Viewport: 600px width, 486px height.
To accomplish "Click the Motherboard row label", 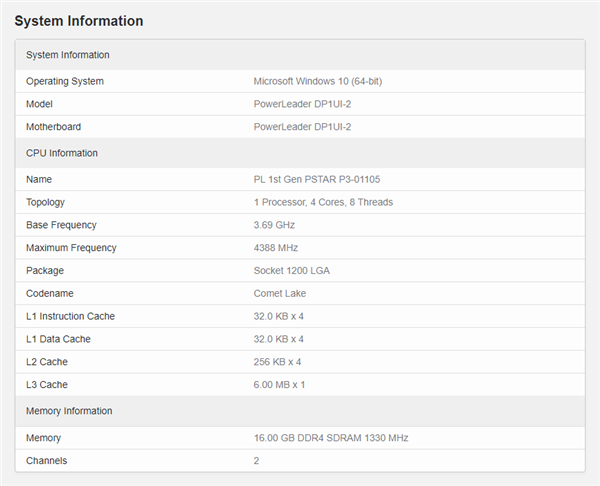I will [54, 127].
